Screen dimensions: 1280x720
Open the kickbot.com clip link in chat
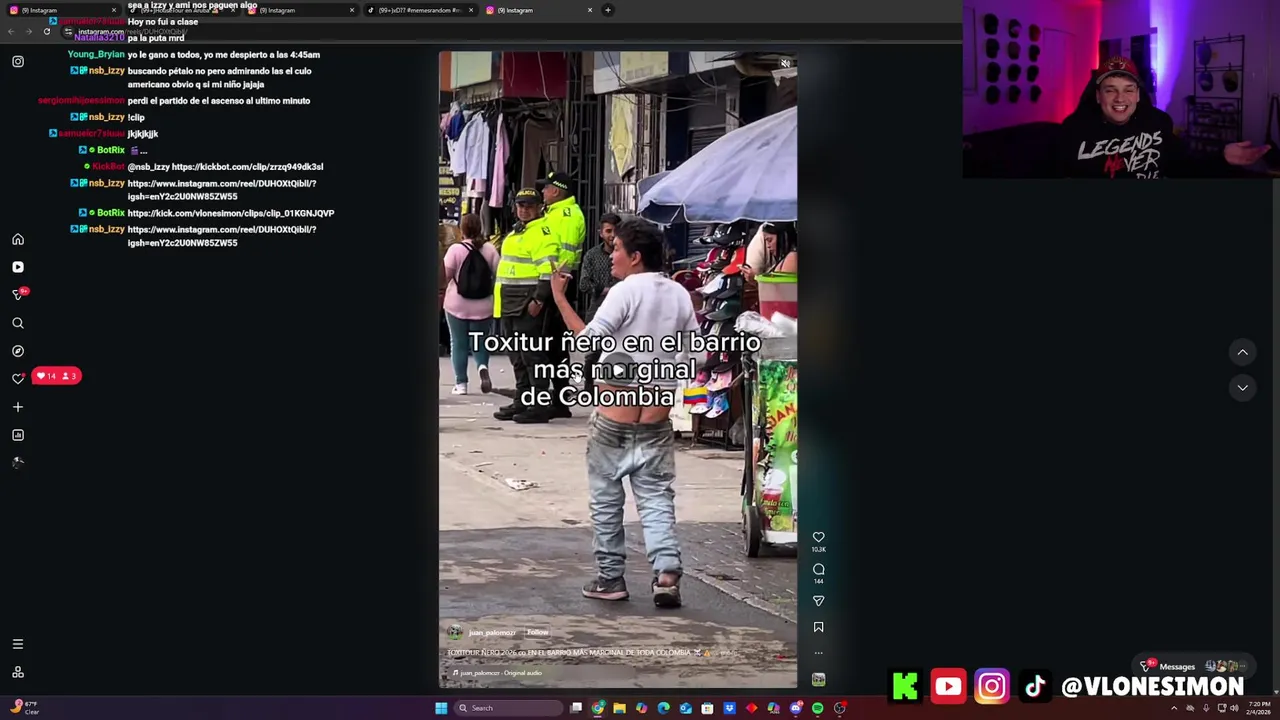point(247,167)
